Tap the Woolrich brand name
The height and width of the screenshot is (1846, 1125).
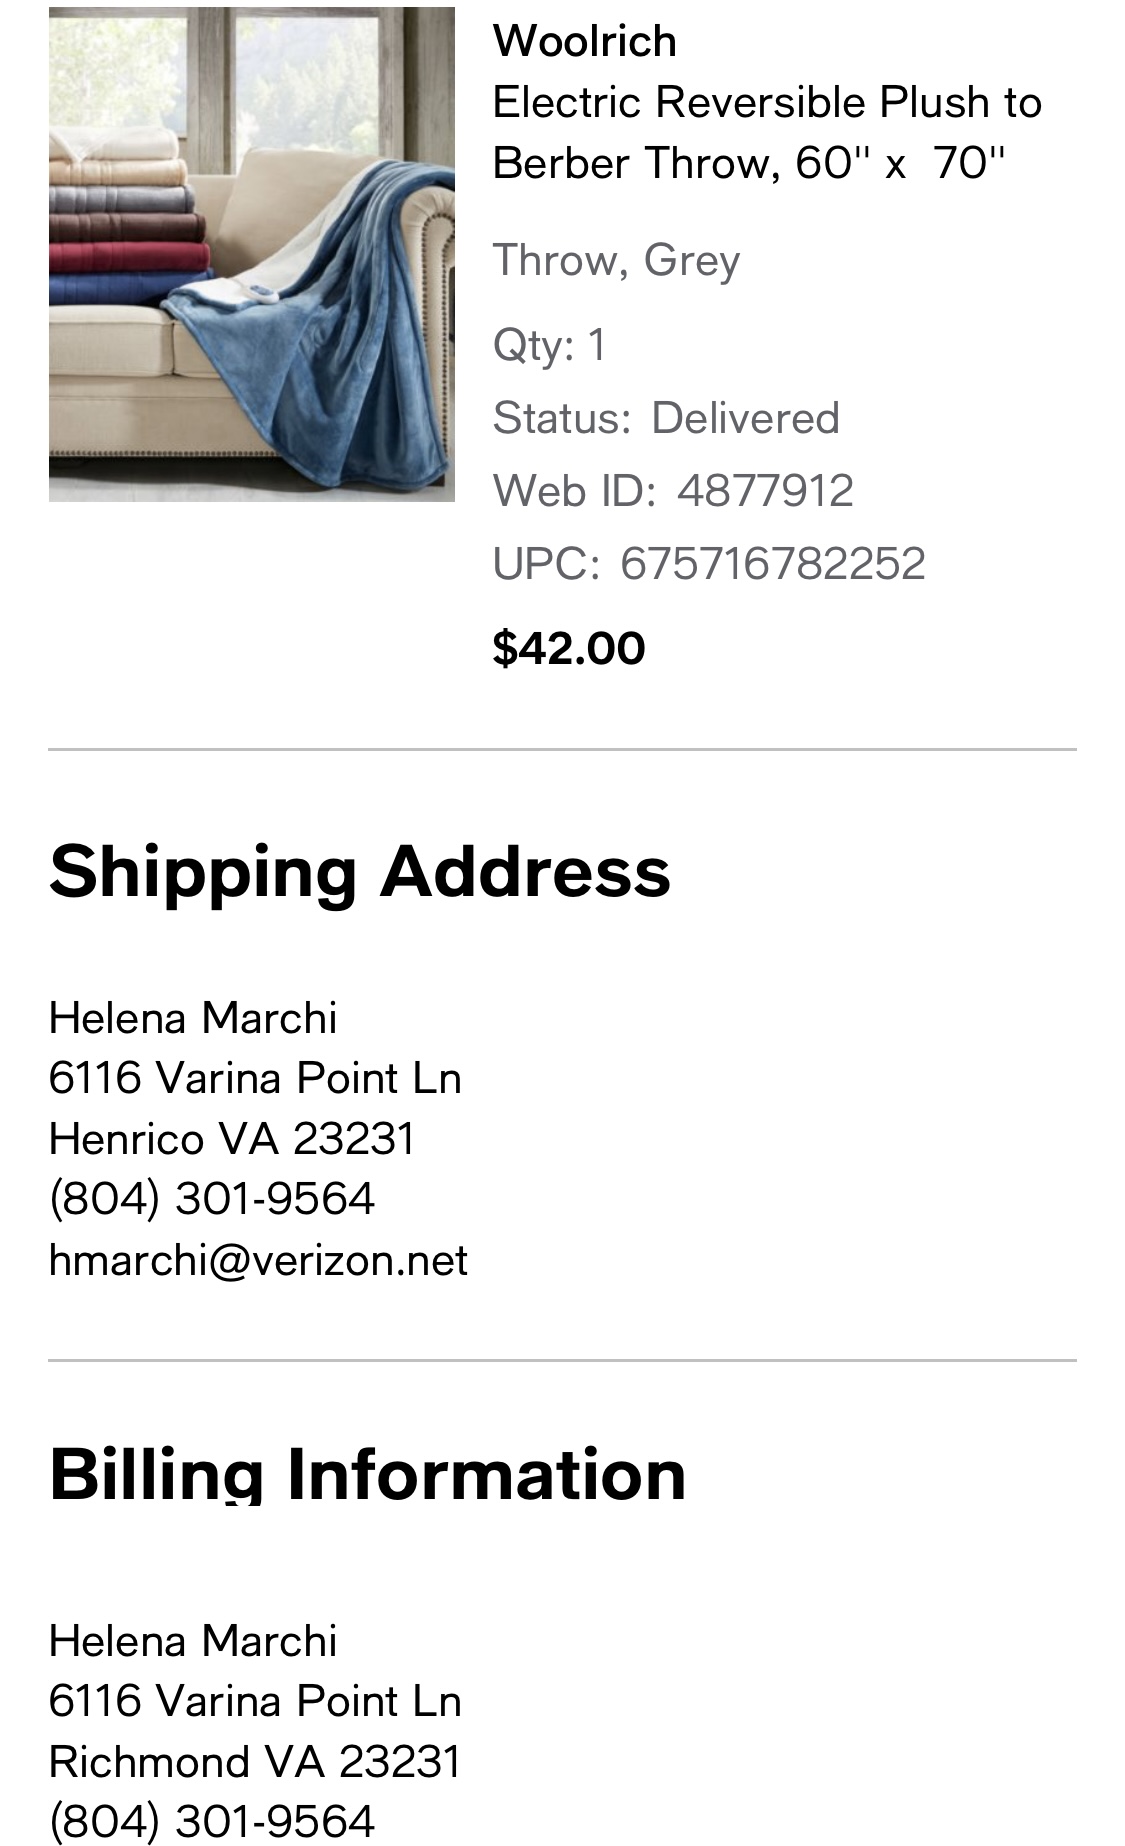pyautogui.click(x=584, y=41)
